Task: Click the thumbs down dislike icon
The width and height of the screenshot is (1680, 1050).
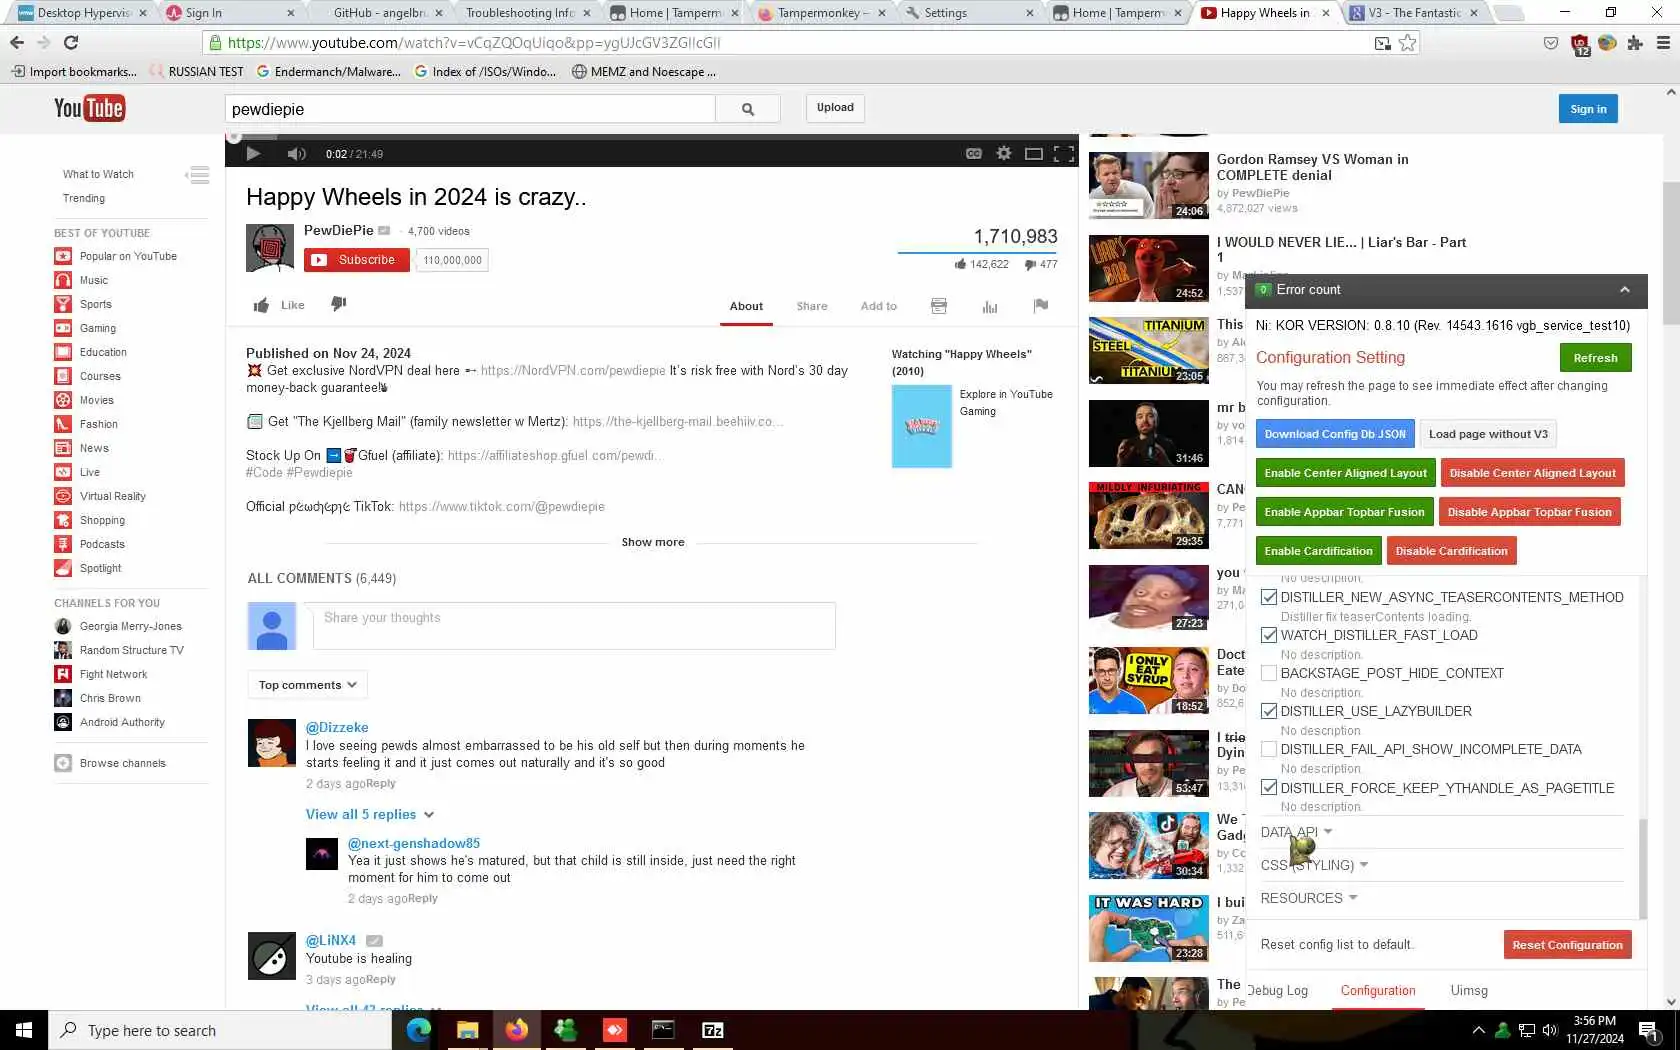Action: tap(339, 304)
